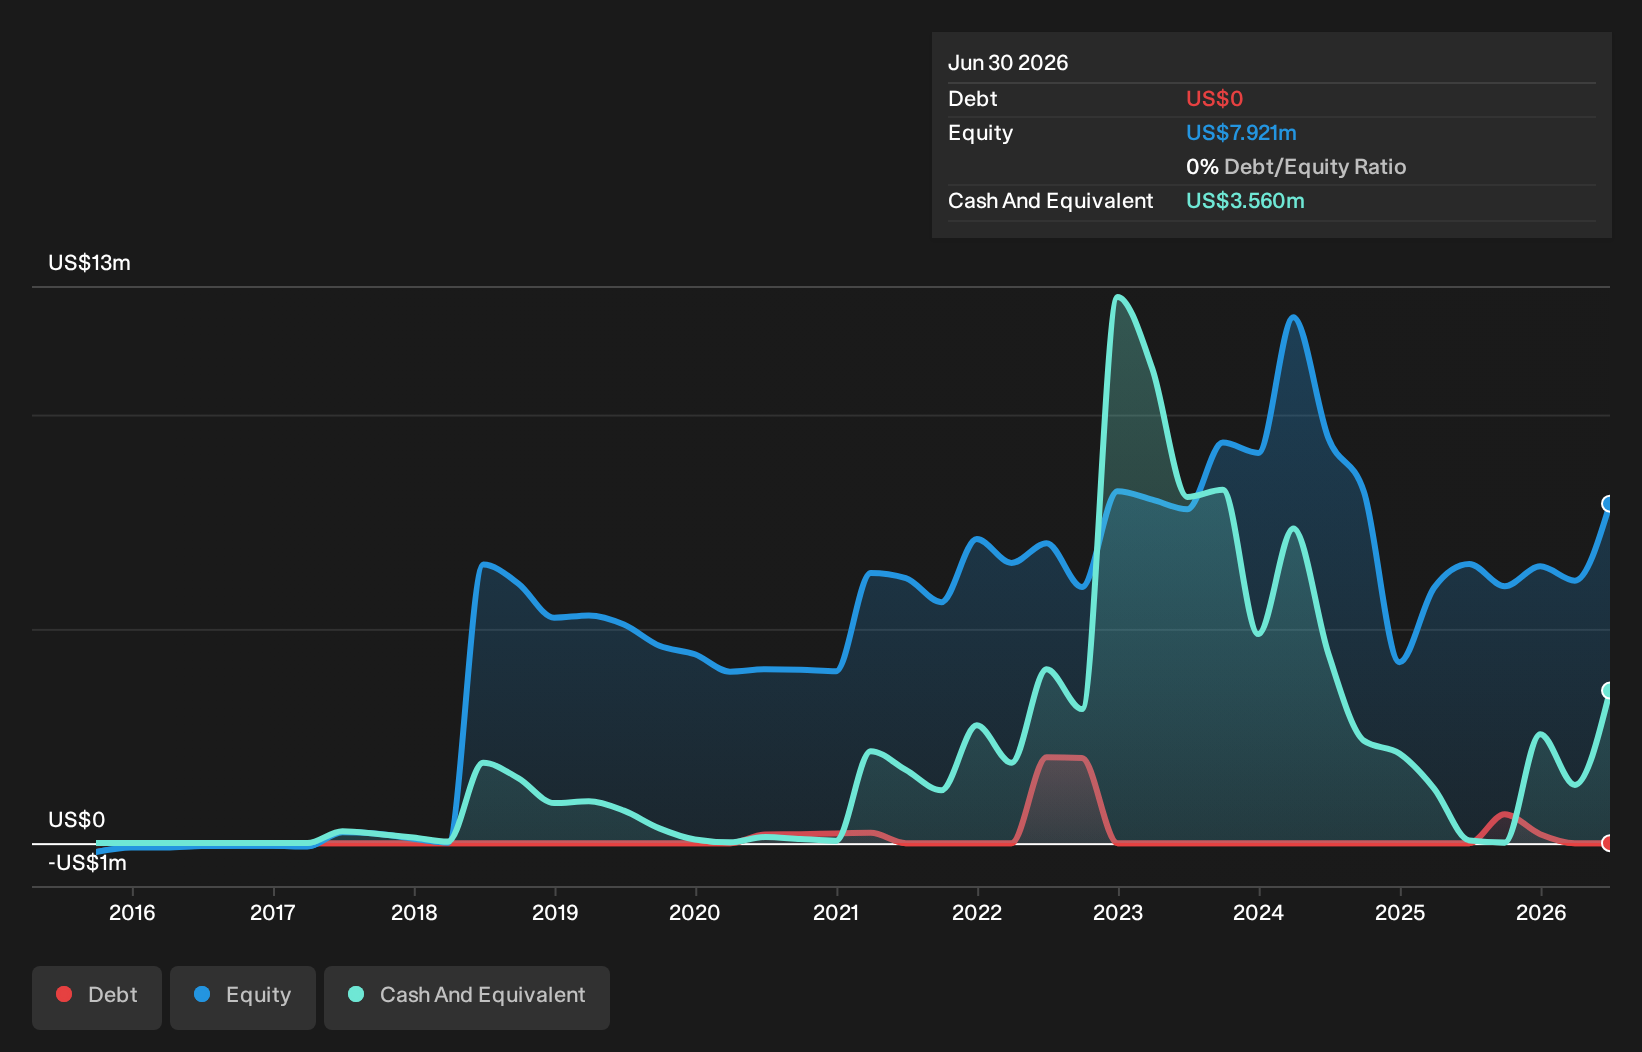
Task: Click the 2020 x-axis label
Action: [x=695, y=912]
